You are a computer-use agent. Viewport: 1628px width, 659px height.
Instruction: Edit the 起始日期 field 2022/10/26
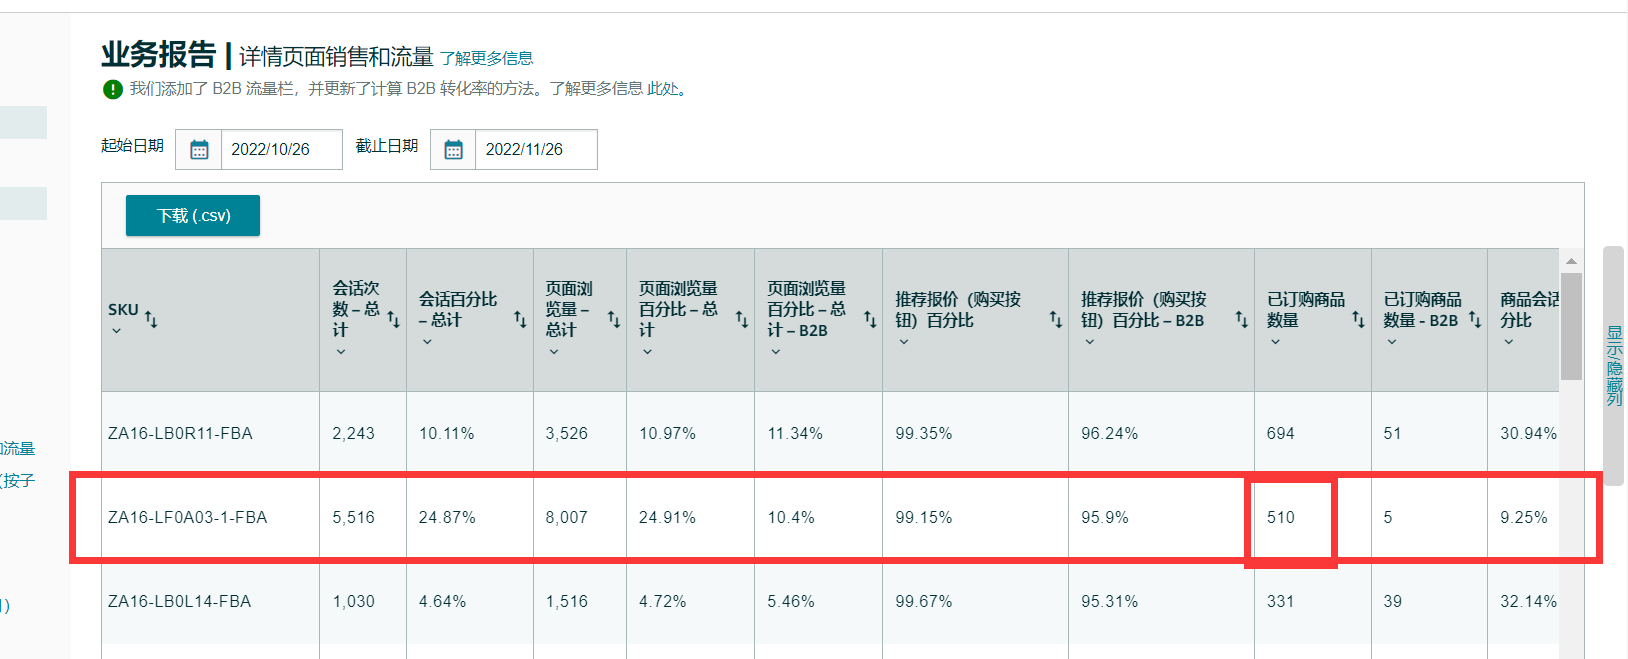point(281,150)
